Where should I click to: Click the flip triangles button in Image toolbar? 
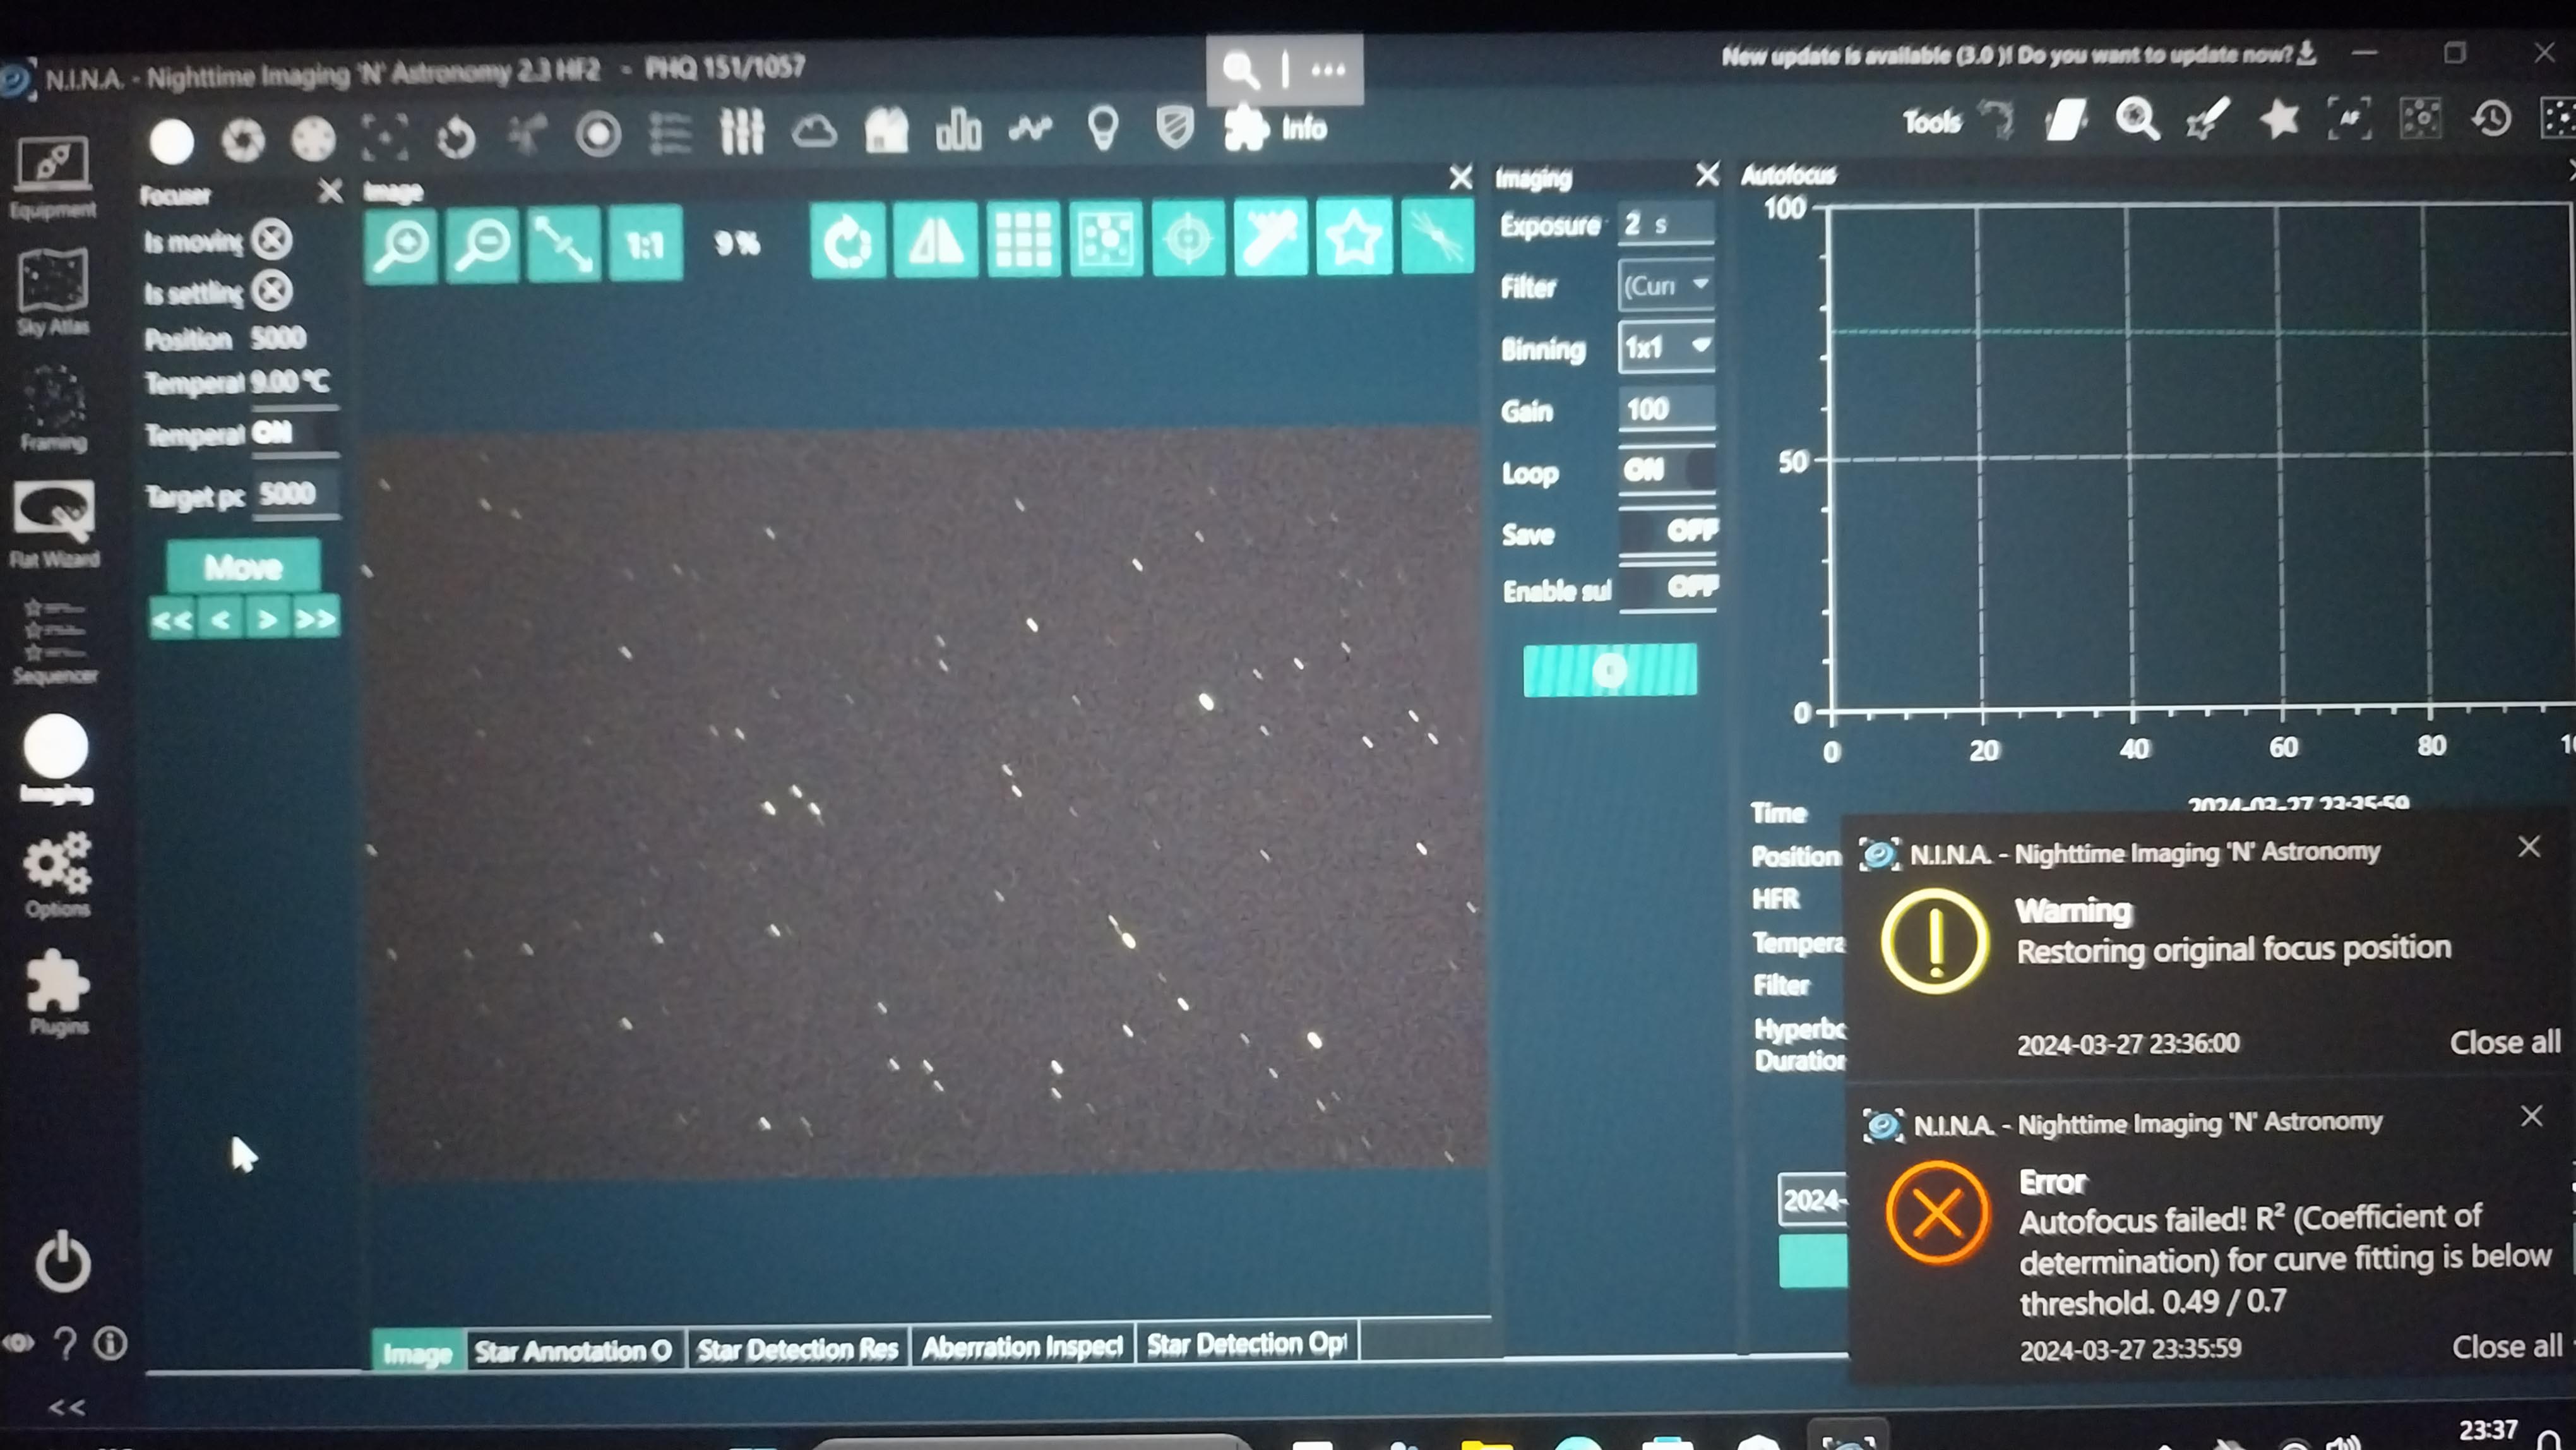(x=935, y=241)
